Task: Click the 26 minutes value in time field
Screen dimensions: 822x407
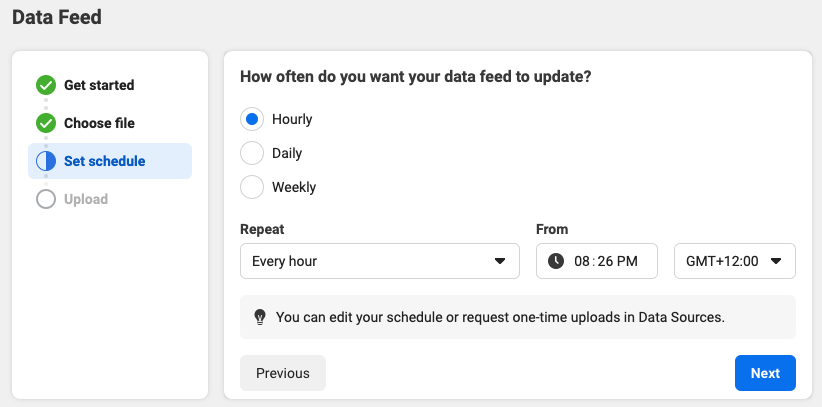Action: tap(605, 261)
